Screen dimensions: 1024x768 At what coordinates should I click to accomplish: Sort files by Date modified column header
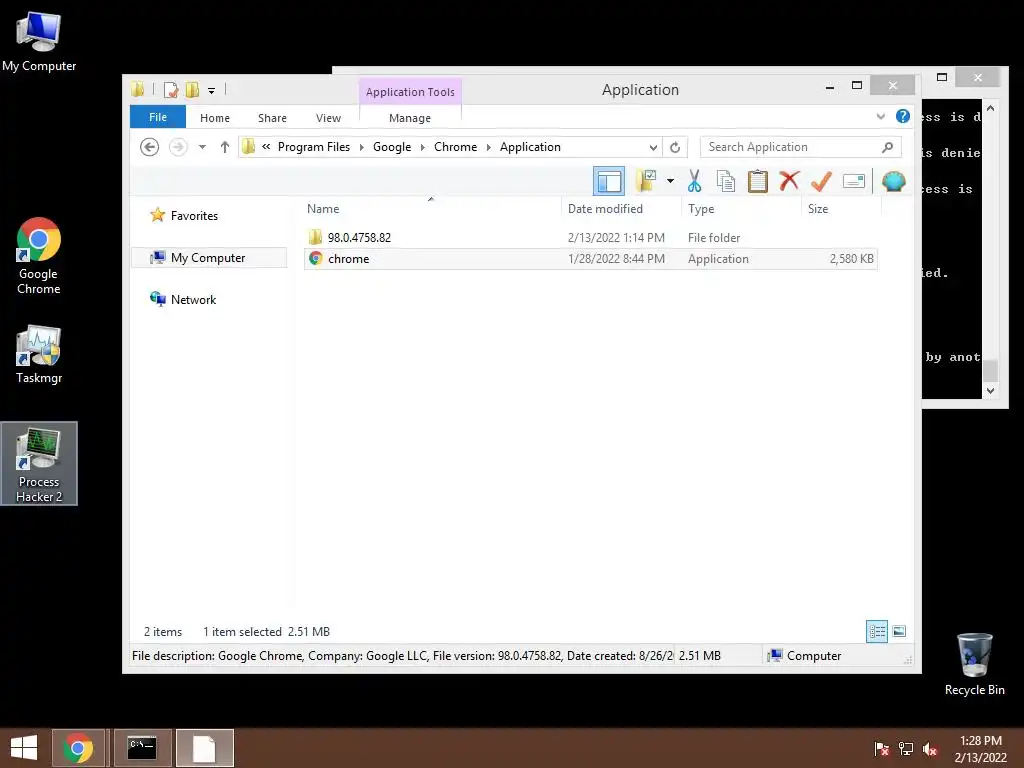pyautogui.click(x=620, y=208)
